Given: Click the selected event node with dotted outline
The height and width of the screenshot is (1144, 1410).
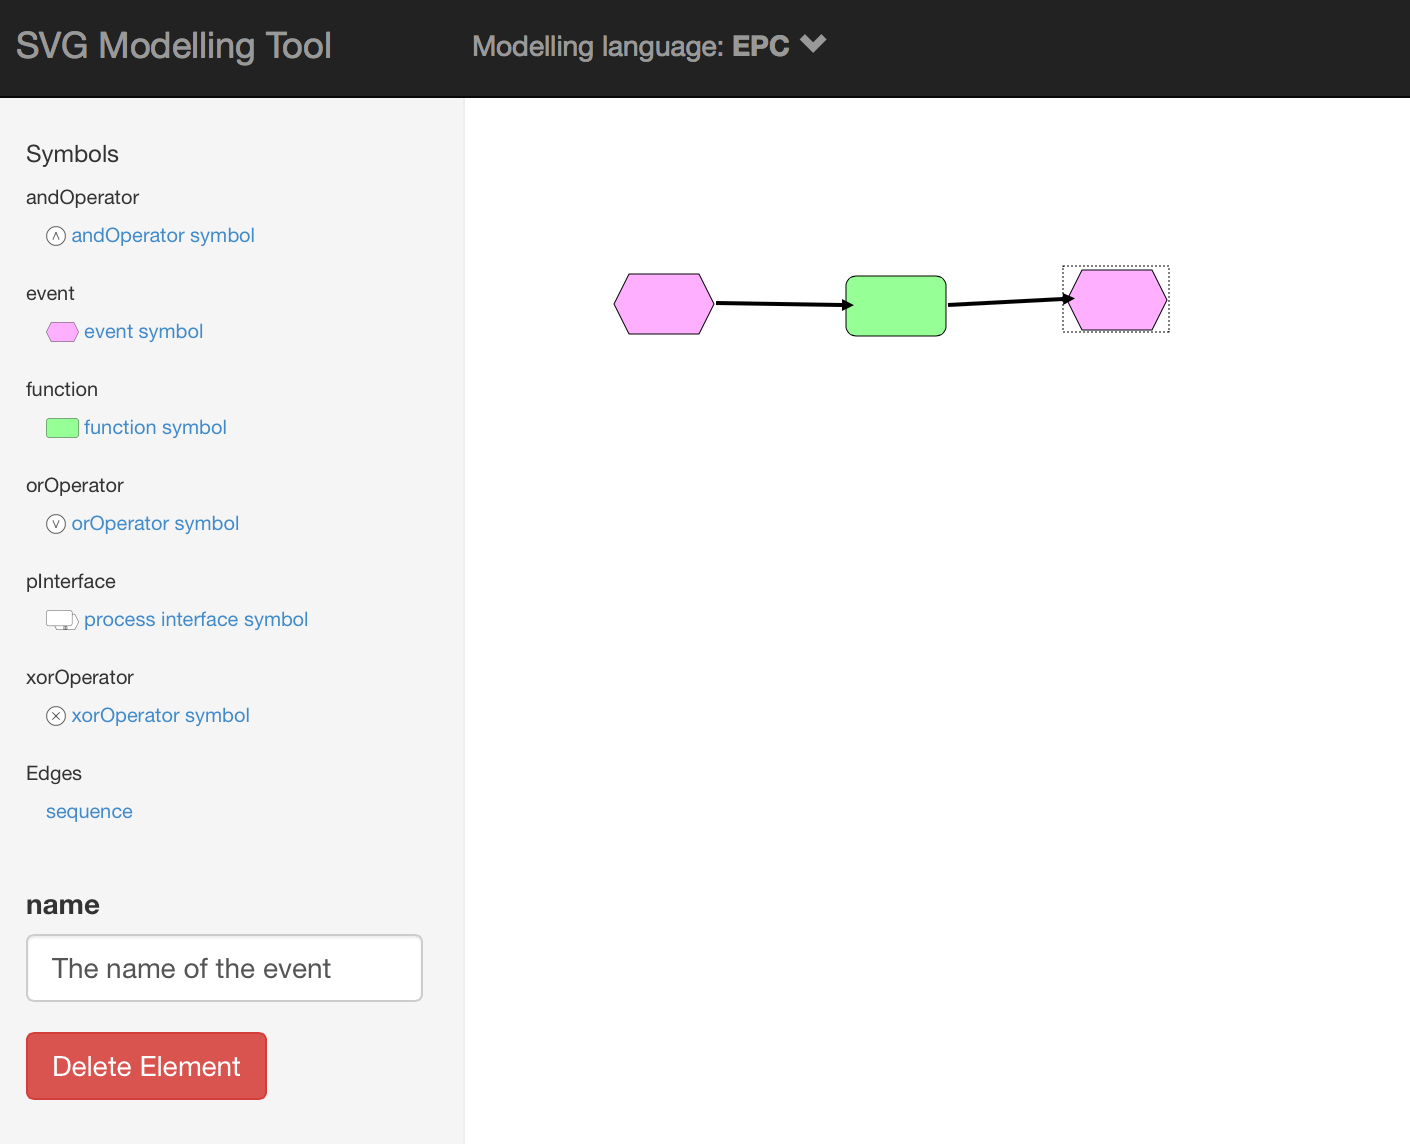Looking at the screenshot, I should (1117, 299).
